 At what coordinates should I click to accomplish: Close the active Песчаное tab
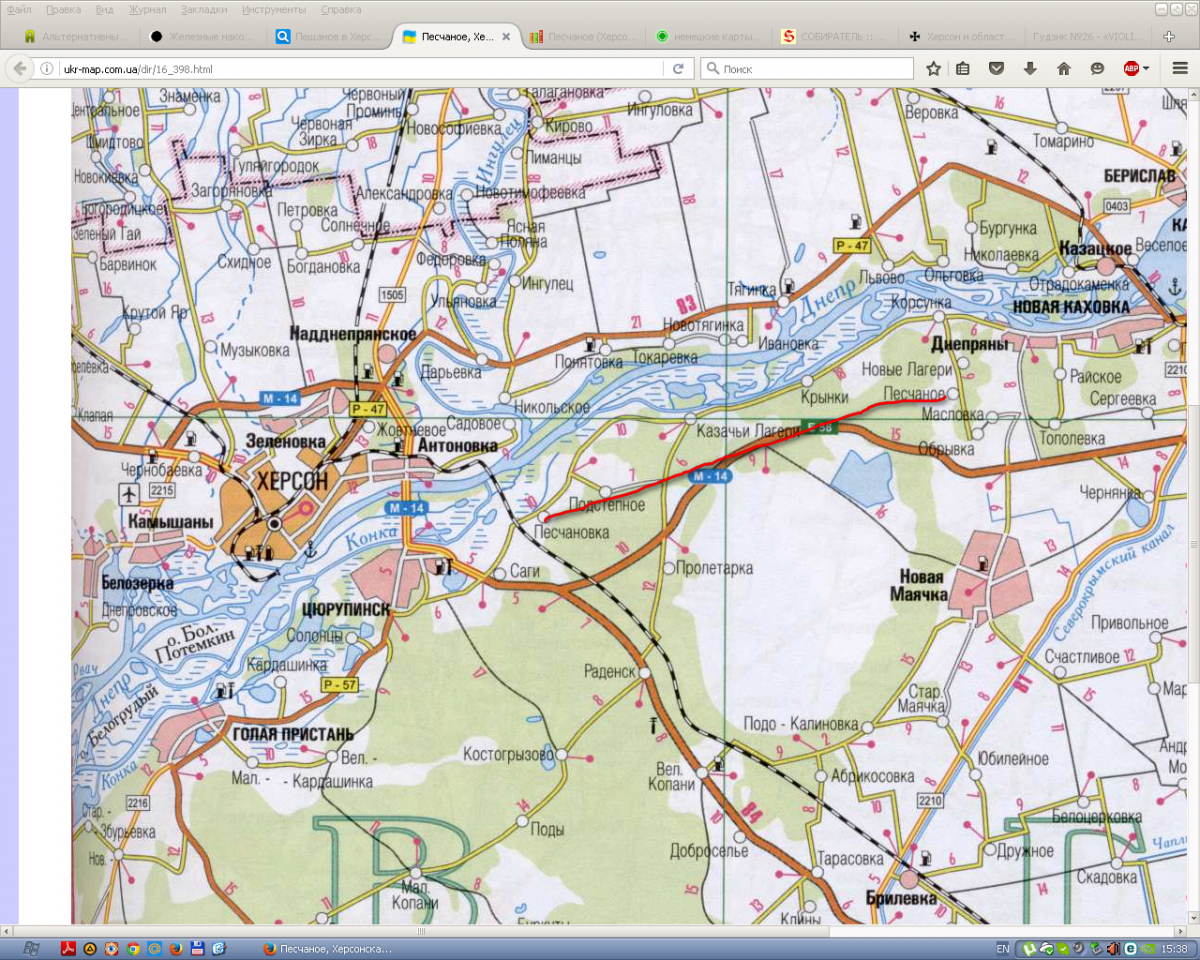(x=505, y=36)
